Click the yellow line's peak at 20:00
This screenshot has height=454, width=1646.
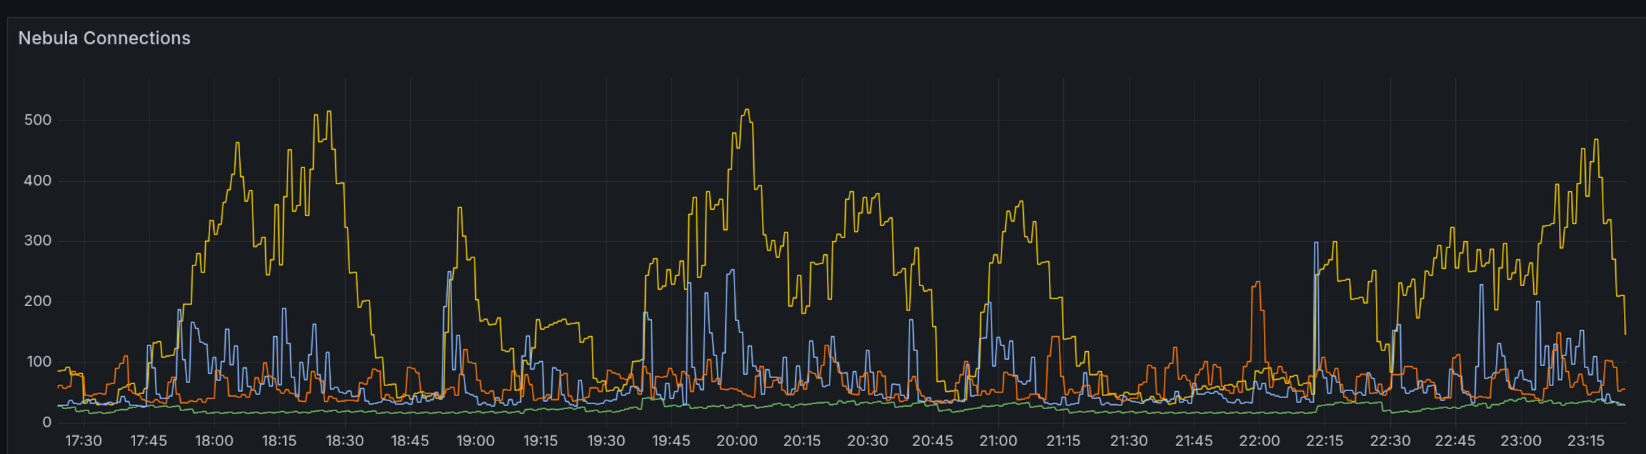pyautogui.click(x=746, y=111)
